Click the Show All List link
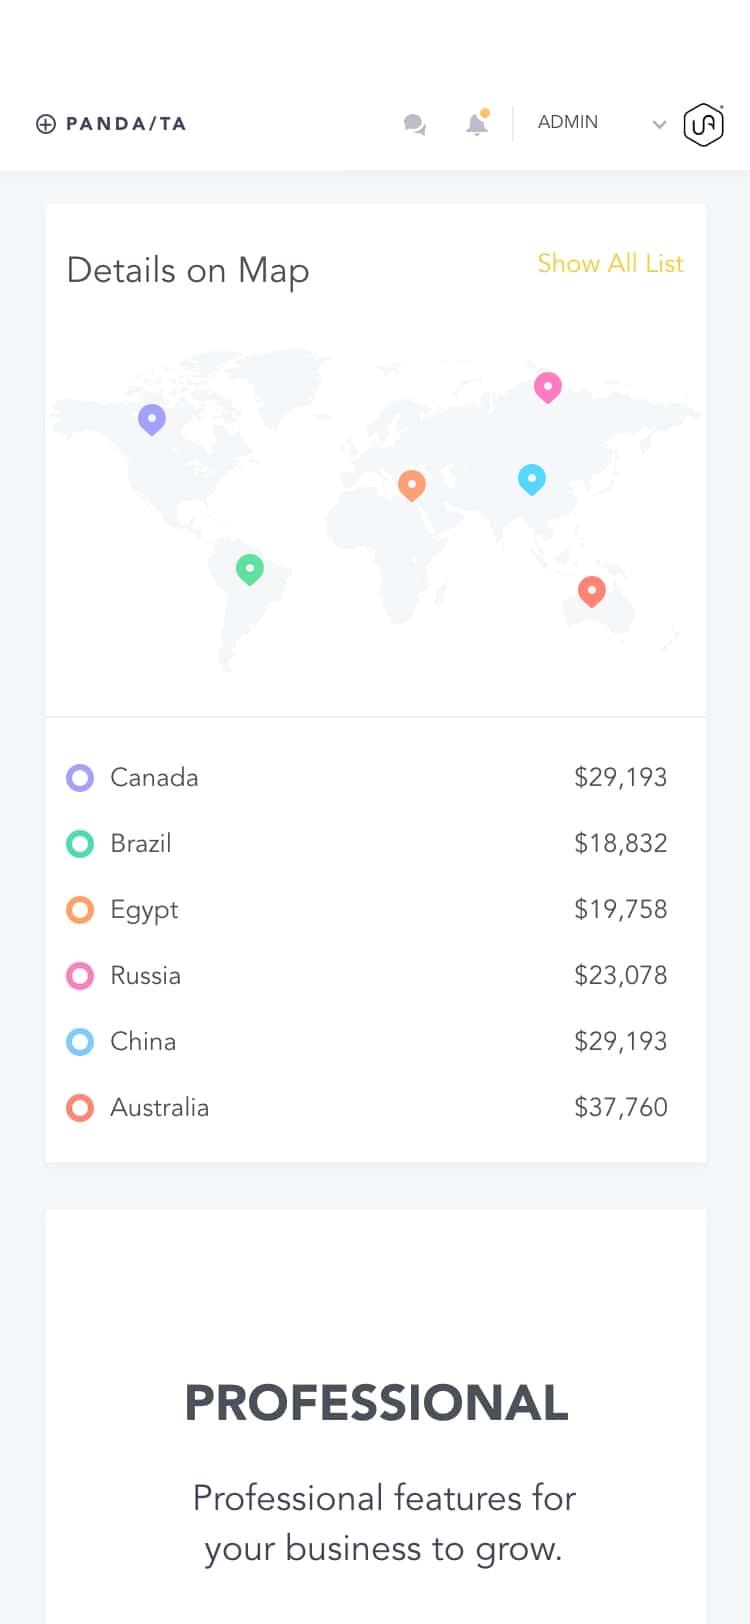The image size is (750, 1624). [610, 263]
